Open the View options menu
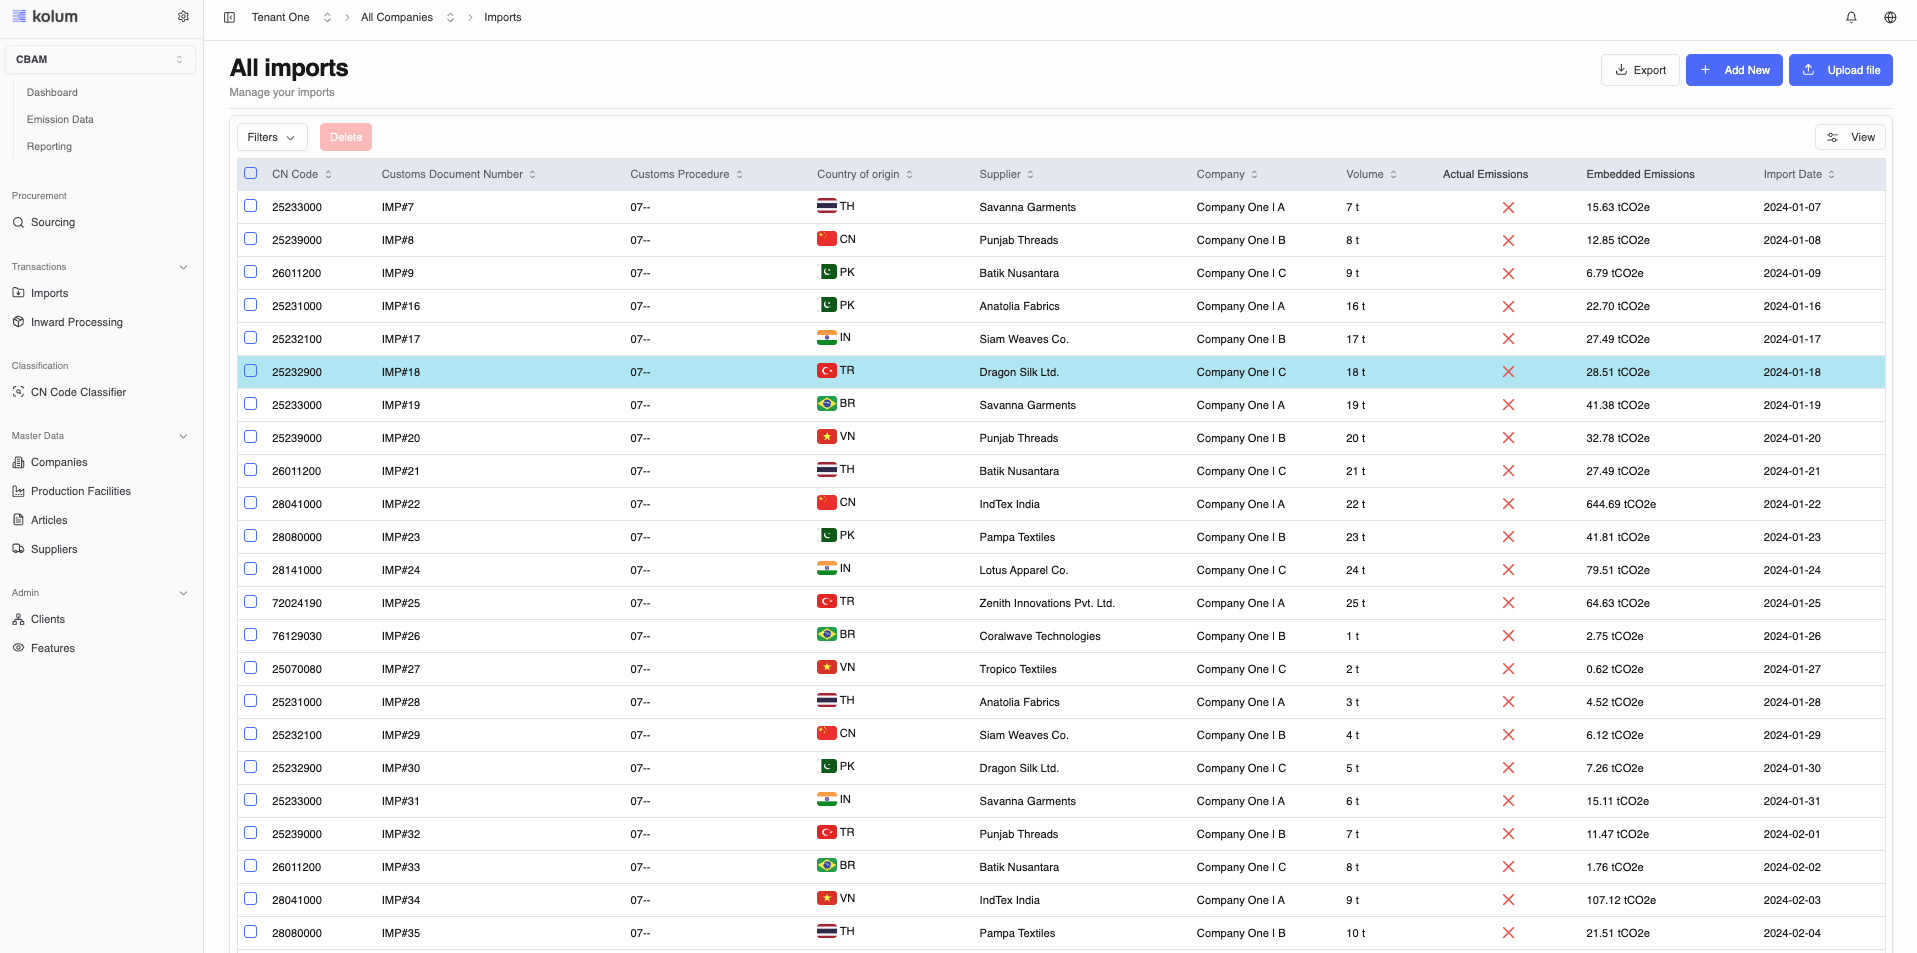The width and height of the screenshot is (1917, 953). coord(1850,138)
